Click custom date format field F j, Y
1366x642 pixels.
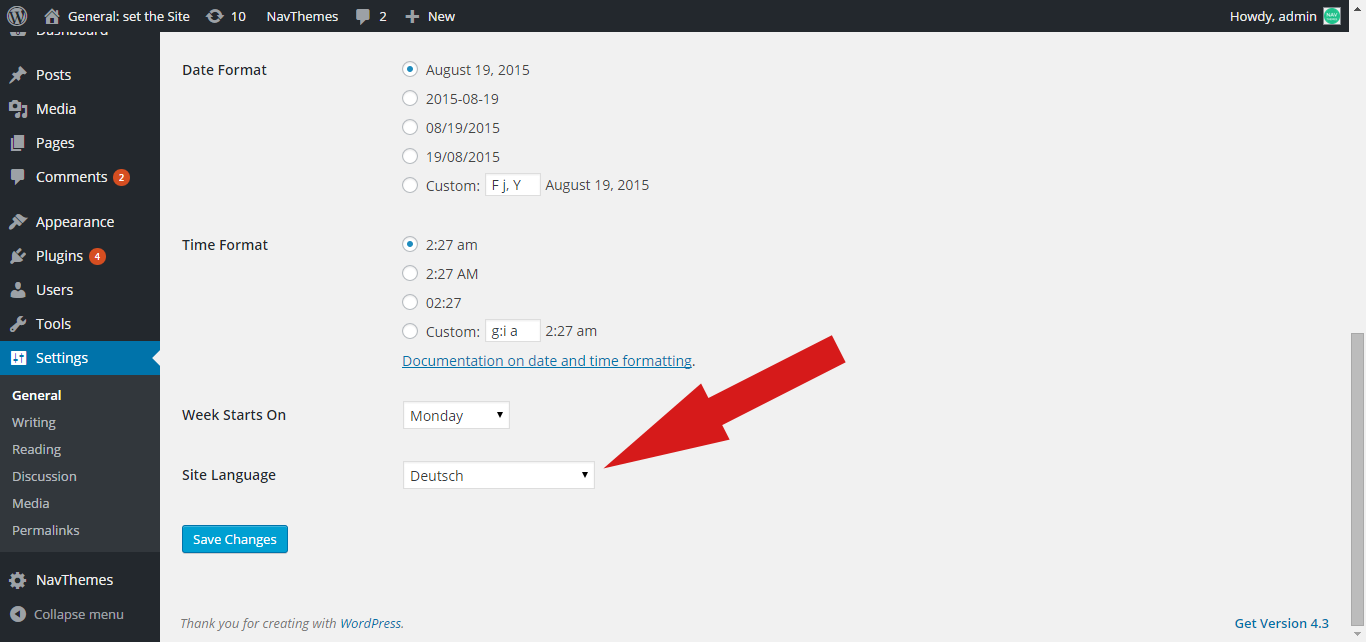[513, 185]
